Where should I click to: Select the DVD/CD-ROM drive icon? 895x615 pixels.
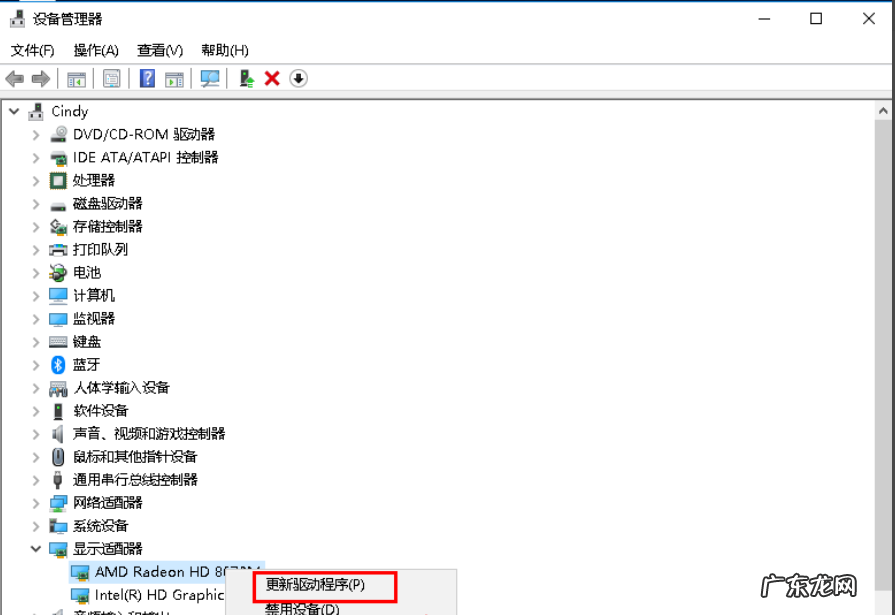58,134
